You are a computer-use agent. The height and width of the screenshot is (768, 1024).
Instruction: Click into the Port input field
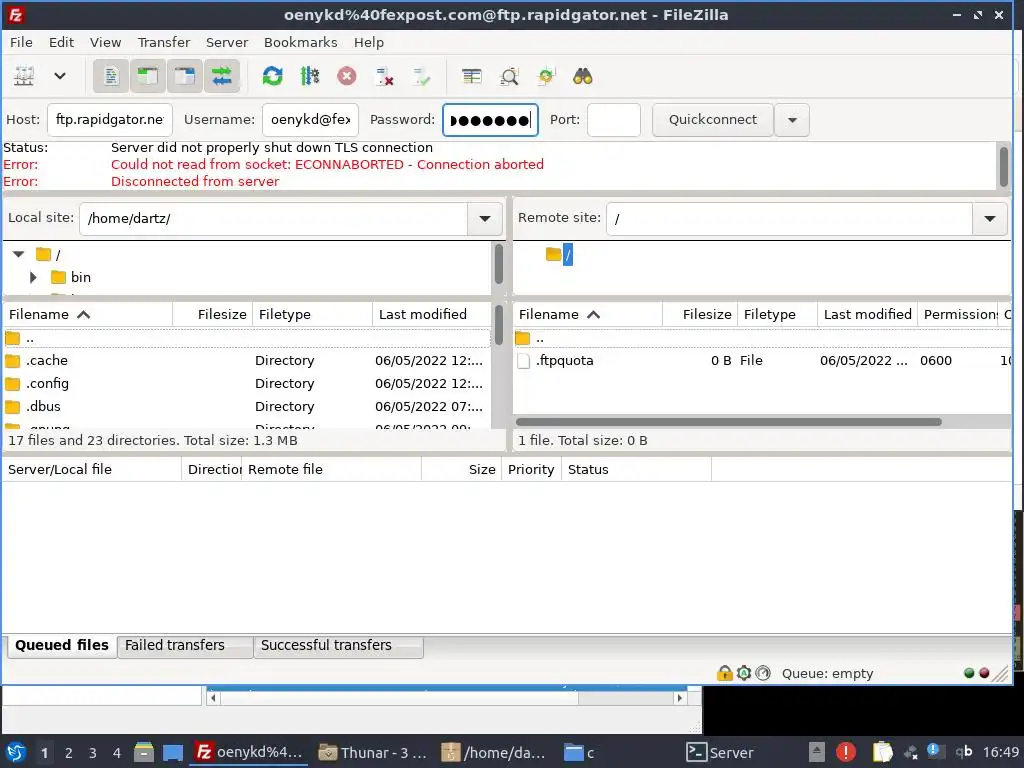coord(613,120)
